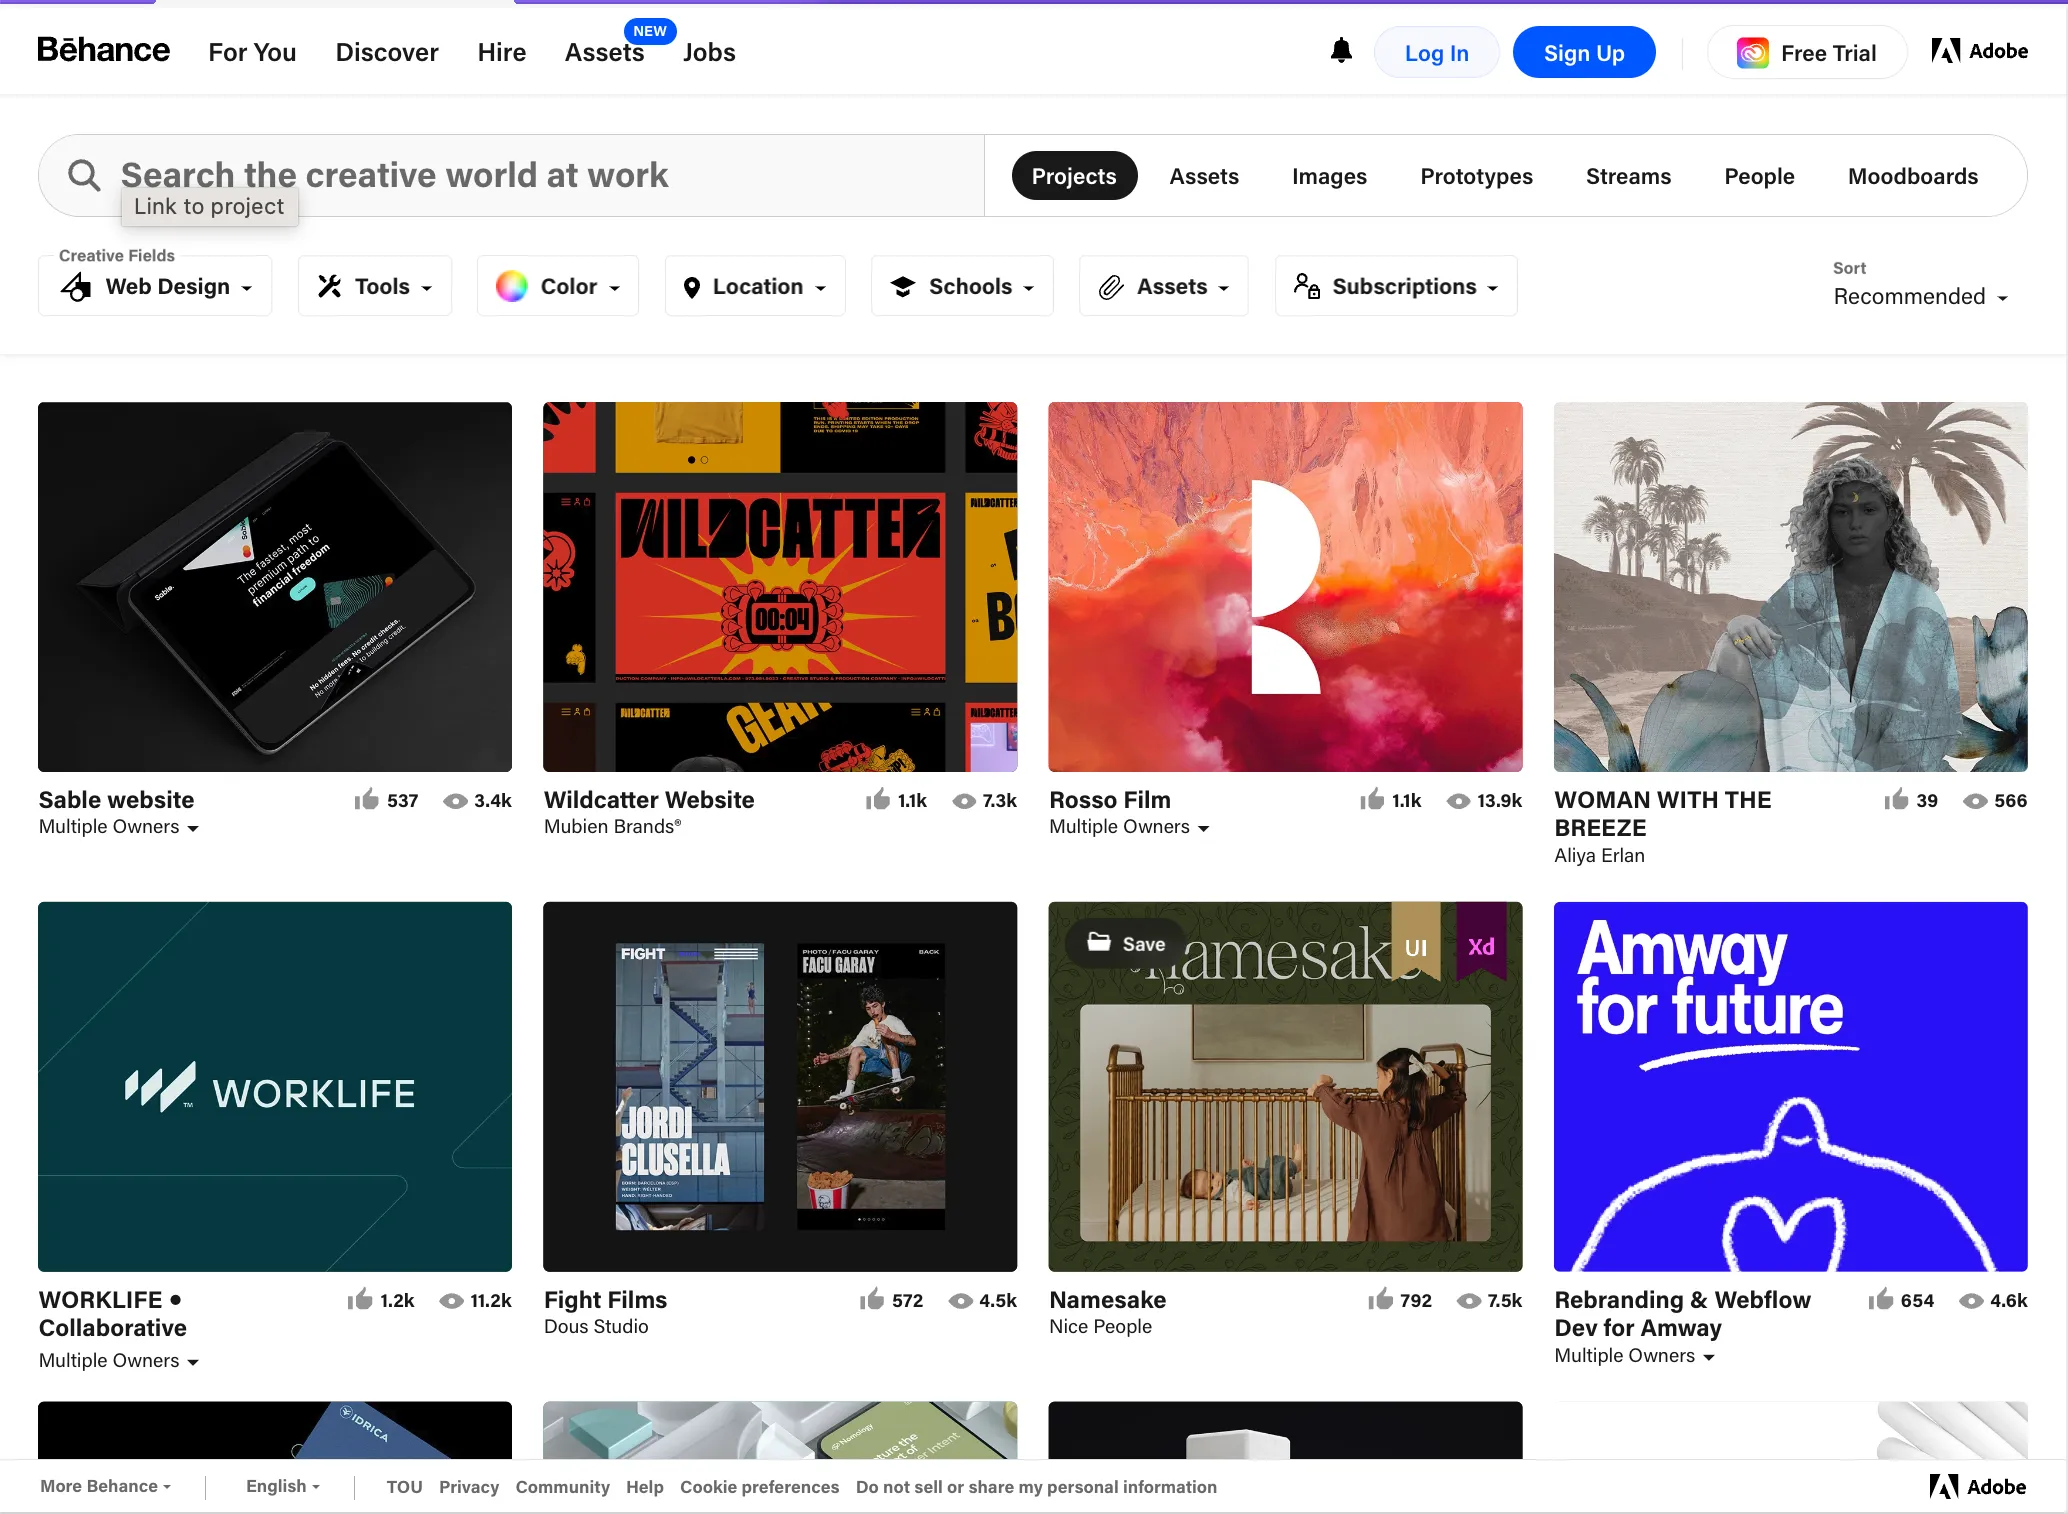Click the color wheel on the Color filter
This screenshot has width=2068, height=1514.
tap(512, 286)
